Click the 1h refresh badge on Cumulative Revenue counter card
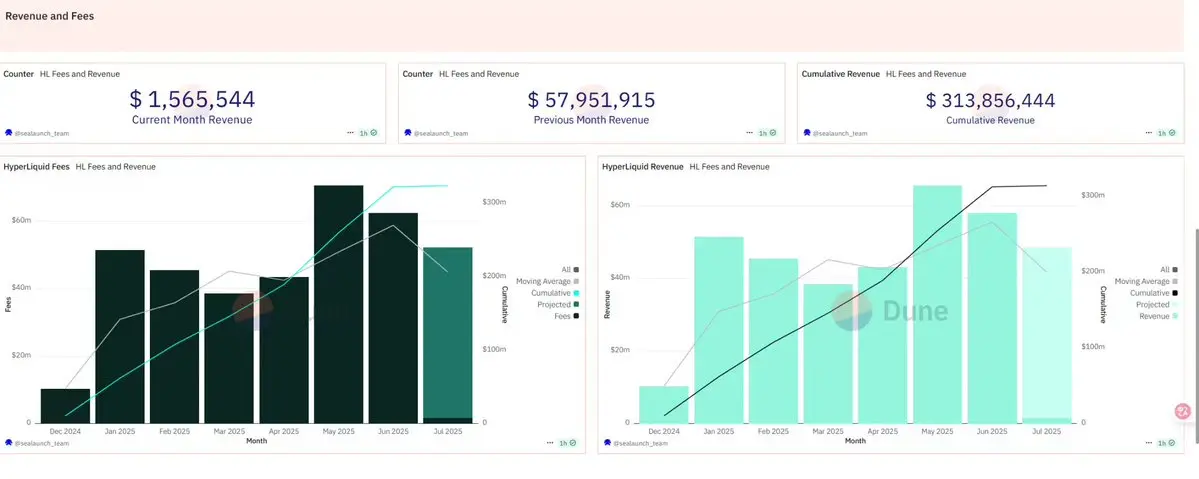This screenshot has width=1199, height=479. click(1167, 133)
